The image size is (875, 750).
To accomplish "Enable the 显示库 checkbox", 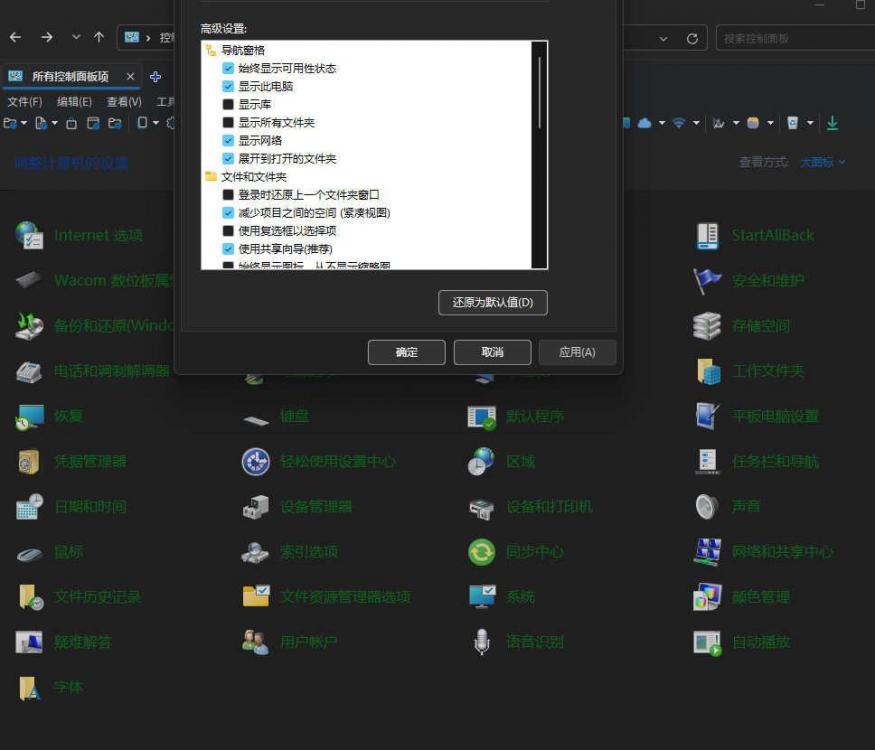I will tap(228, 104).
